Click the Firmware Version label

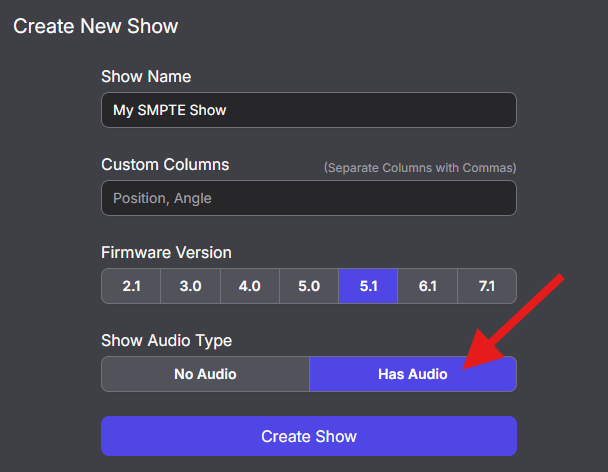pos(166,253)
